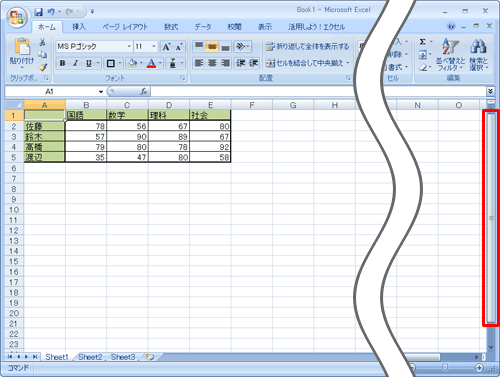Switch to the 挿入 ribbon tab
500x377 pixels.
click(79, 27)
